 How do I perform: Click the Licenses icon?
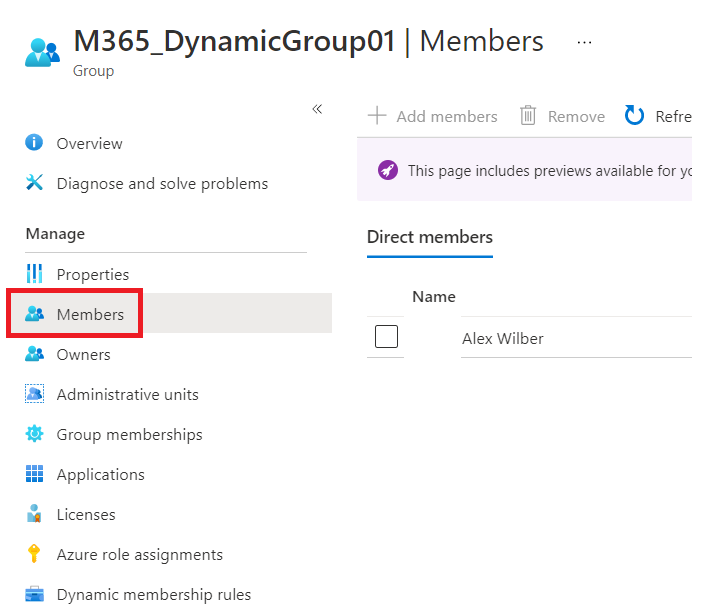34,514
